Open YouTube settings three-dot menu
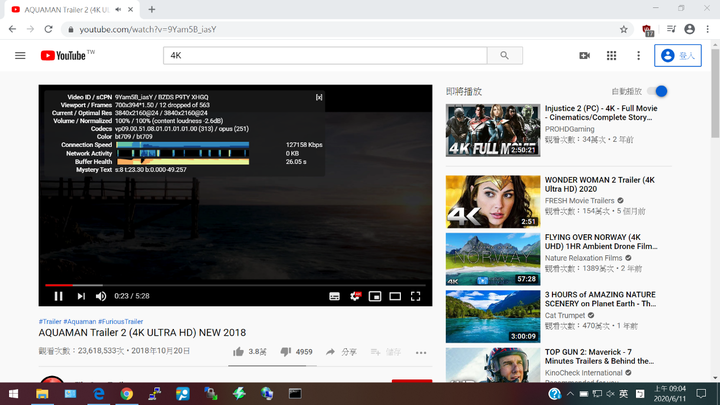The image size is (720, 405). [x=638, y=56]
